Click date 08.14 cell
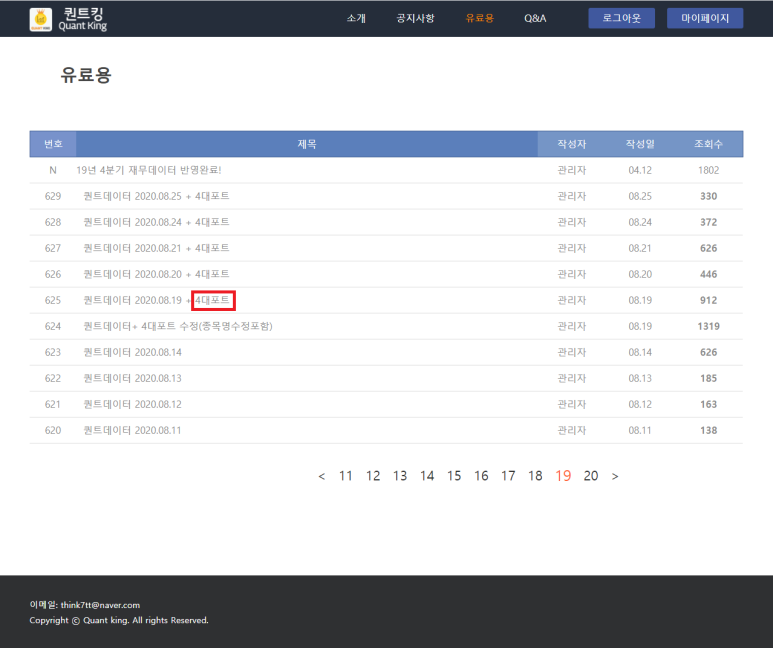Image resolution: width=773 pixels, height=648 pixels. 640,352
